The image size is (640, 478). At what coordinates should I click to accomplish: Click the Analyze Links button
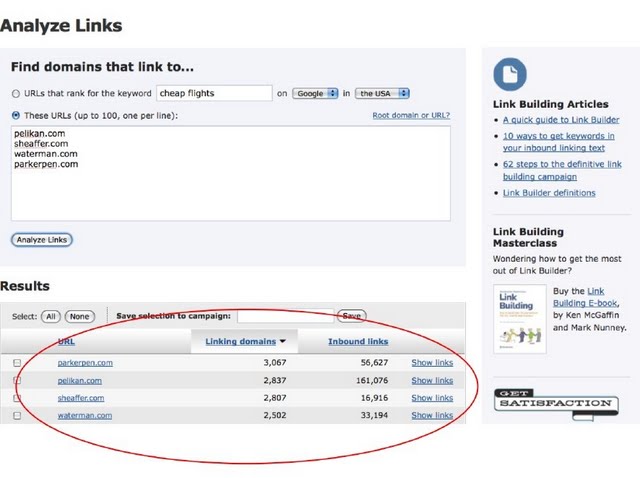[42, 240]
